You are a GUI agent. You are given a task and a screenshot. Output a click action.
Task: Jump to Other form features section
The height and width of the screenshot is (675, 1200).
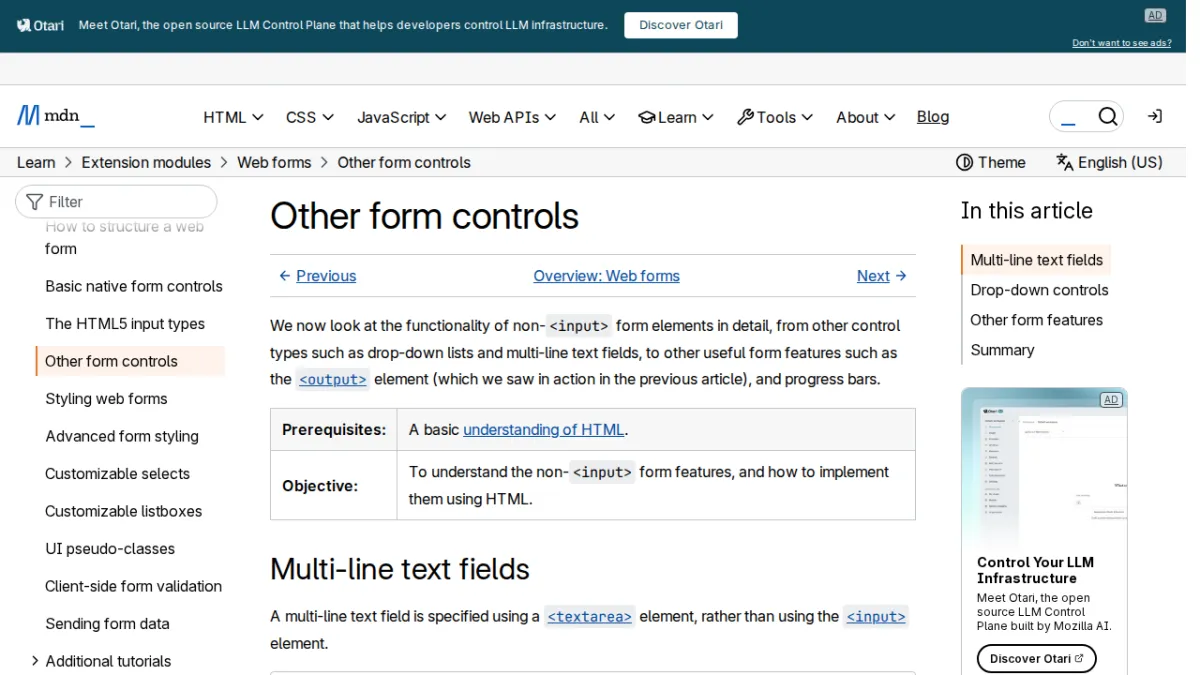(1036, 320)
